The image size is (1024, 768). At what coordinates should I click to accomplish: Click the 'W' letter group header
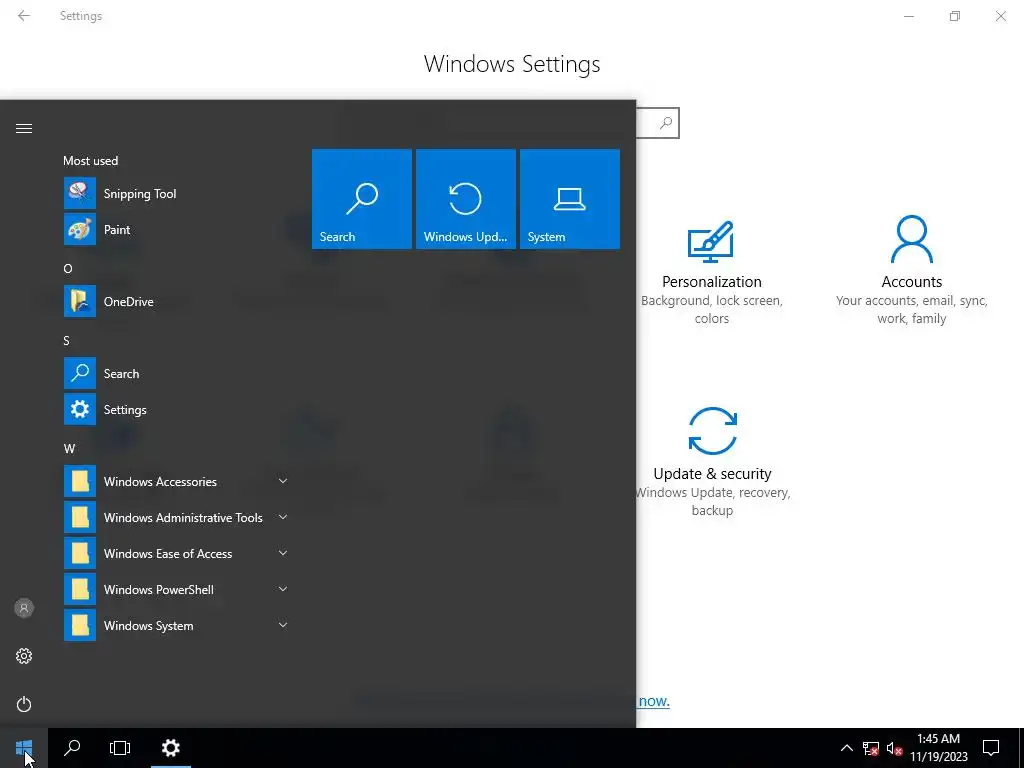[x=69, y=449]
